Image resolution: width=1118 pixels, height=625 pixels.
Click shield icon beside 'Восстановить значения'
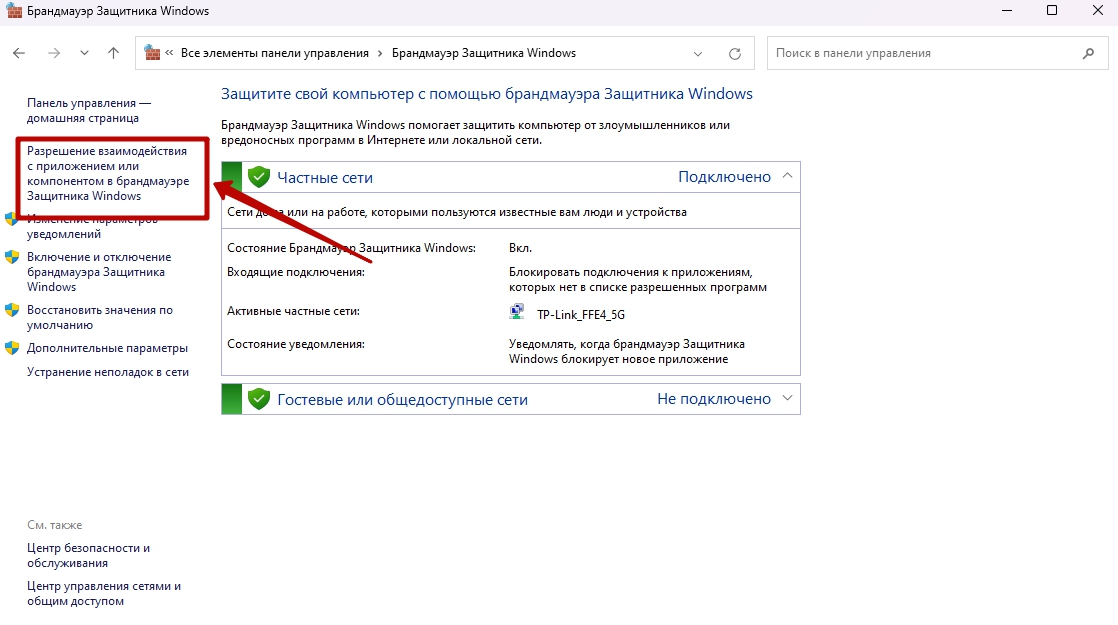[x=12, y=310]
